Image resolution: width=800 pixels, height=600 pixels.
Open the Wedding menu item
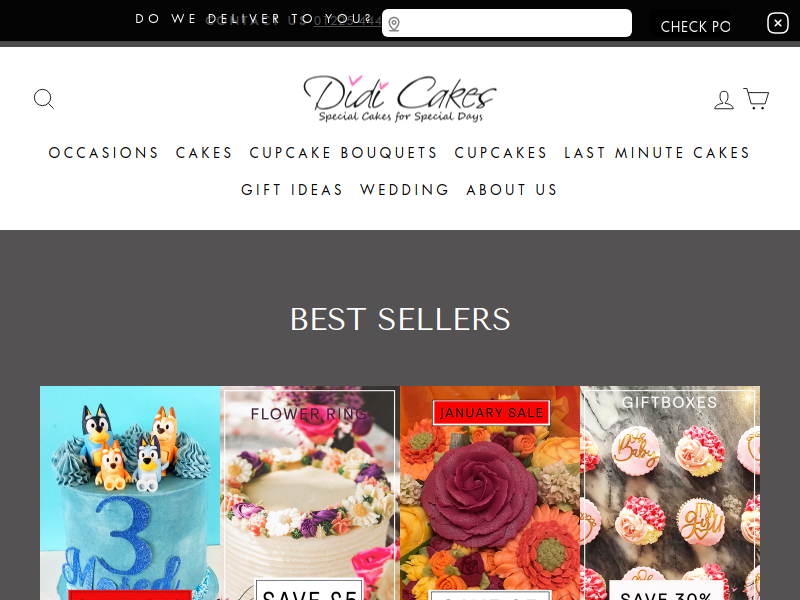click(405, 190)
